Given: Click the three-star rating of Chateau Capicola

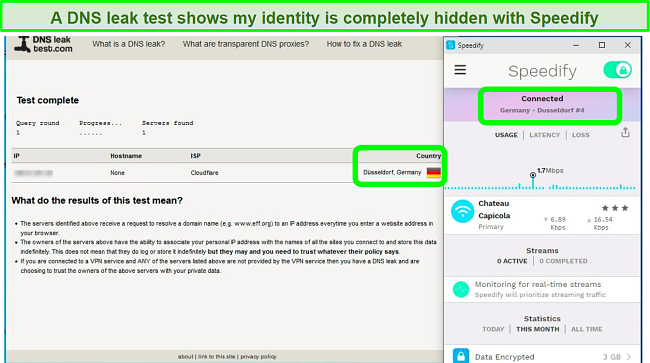Looking at the screenshot, I should [x=615, y=208].
